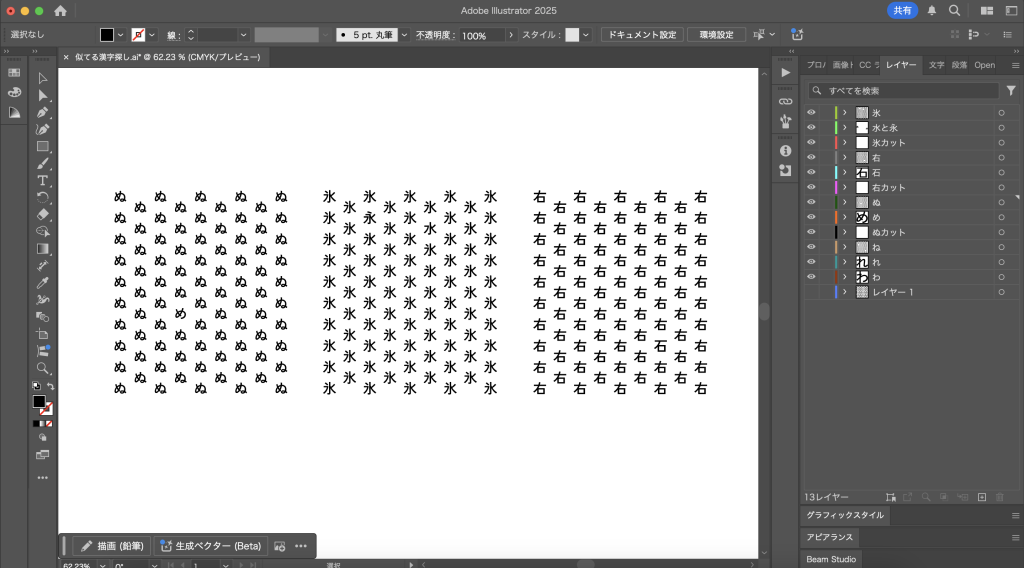
Task: Open the Color palette panel icon
Action: (x=14, y=93)
